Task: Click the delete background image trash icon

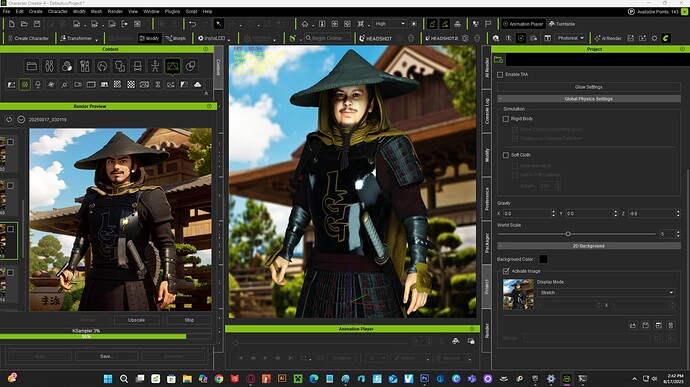Action: coord(671,325)
